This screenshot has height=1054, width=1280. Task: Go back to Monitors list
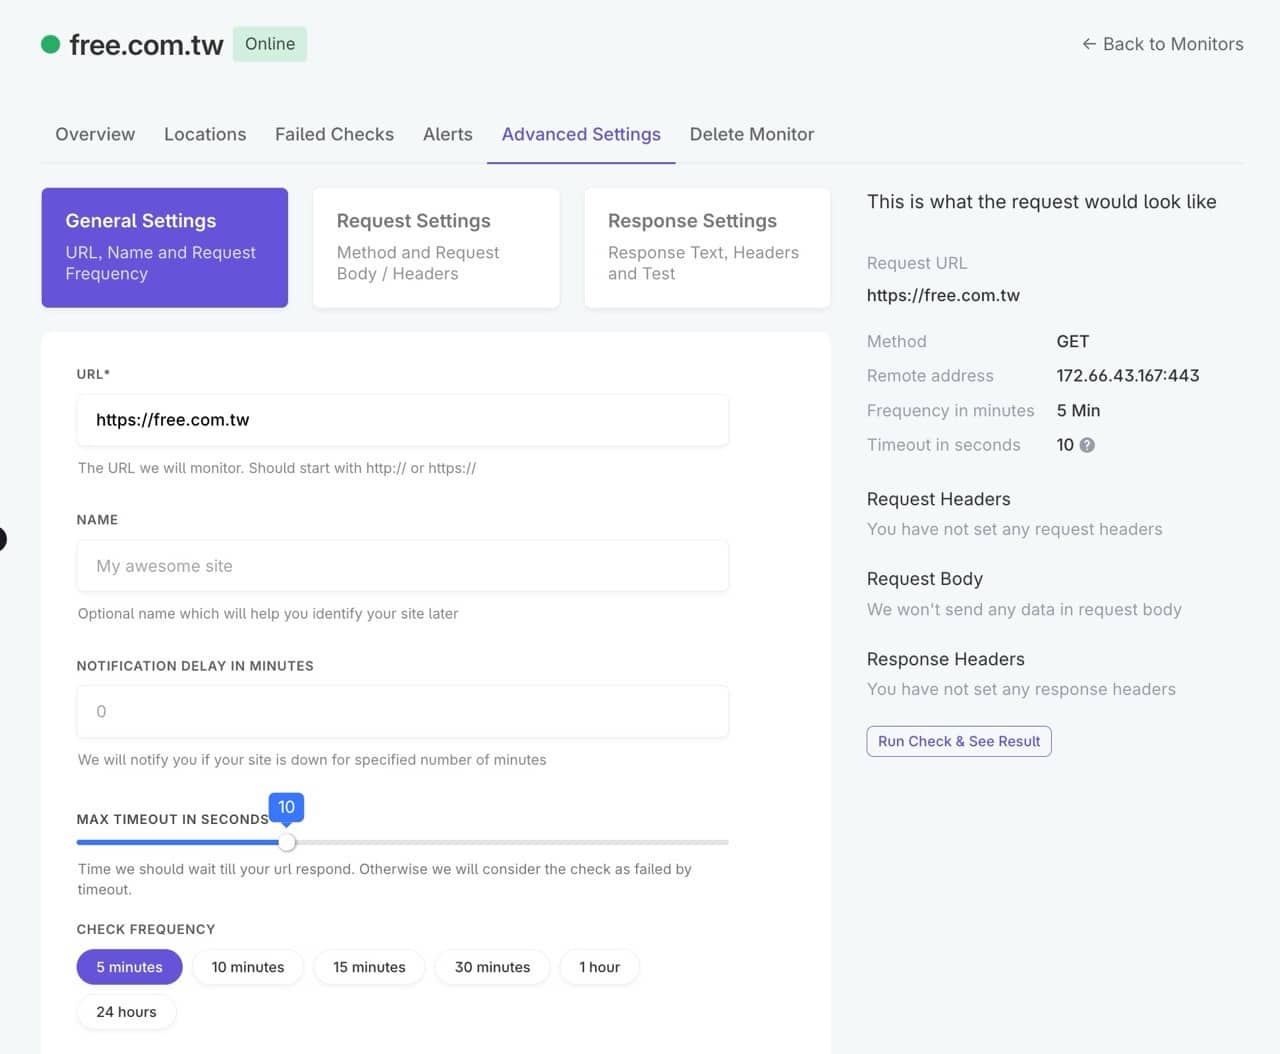[x=1162, y=44]
